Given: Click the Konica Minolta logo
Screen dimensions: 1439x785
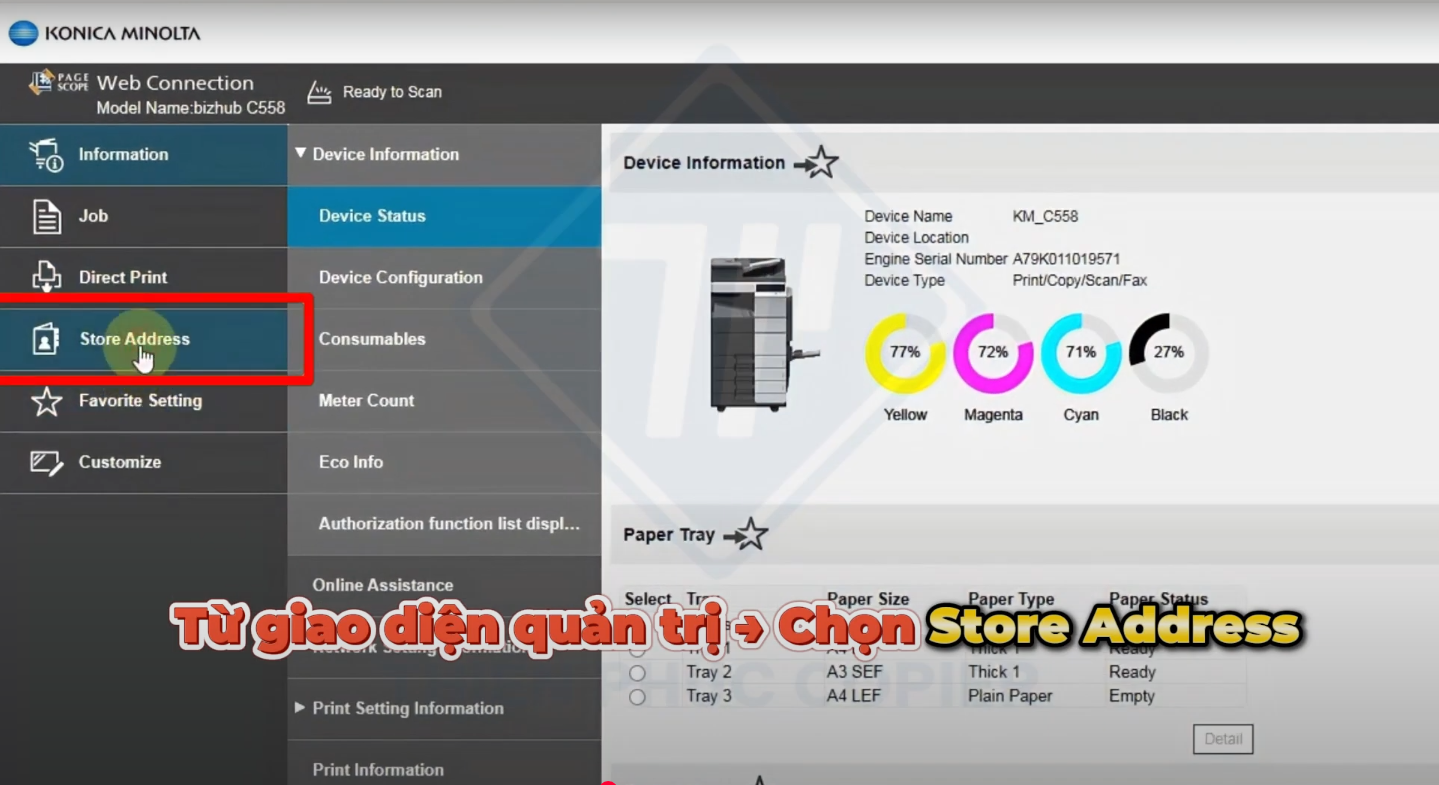Looking at the screenshot, I should tap(105, 33).
